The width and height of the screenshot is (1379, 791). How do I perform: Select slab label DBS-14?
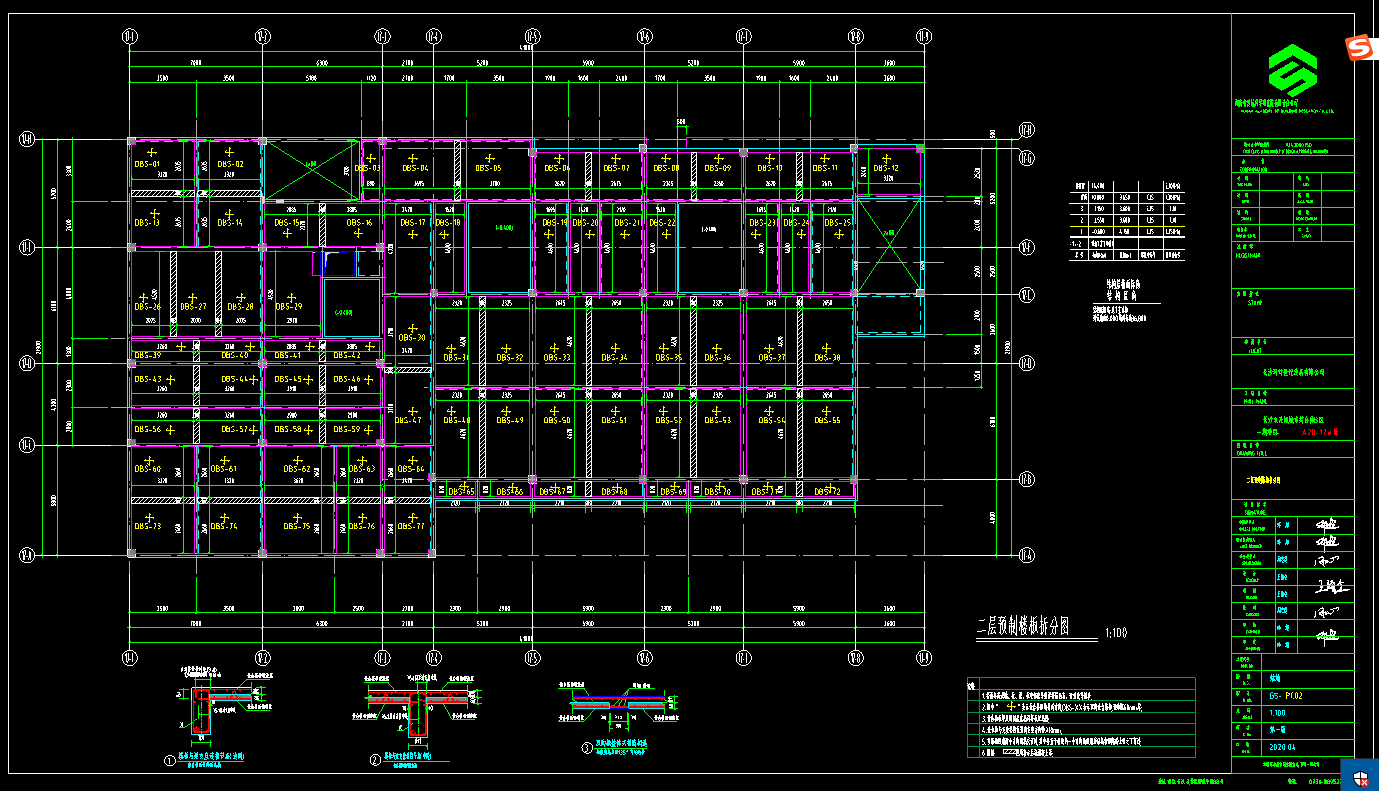pos(229,222)
